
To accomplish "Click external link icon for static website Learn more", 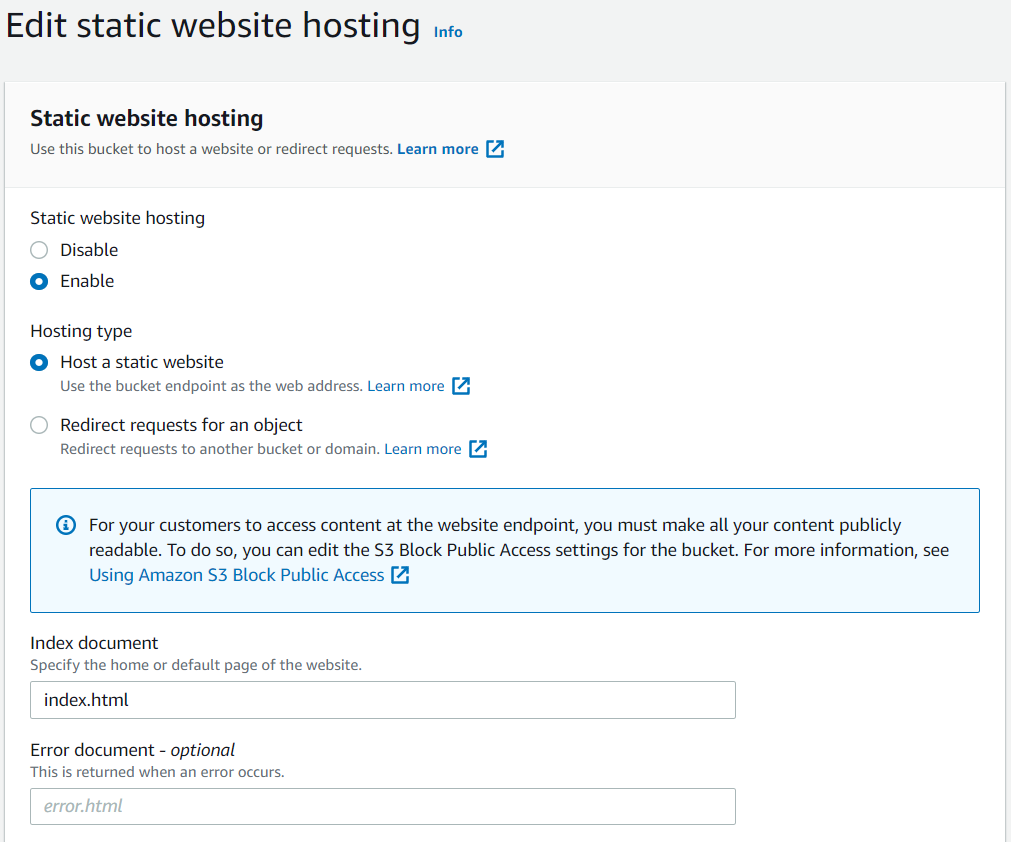I will pyautogui.click(x=461, y=386).
